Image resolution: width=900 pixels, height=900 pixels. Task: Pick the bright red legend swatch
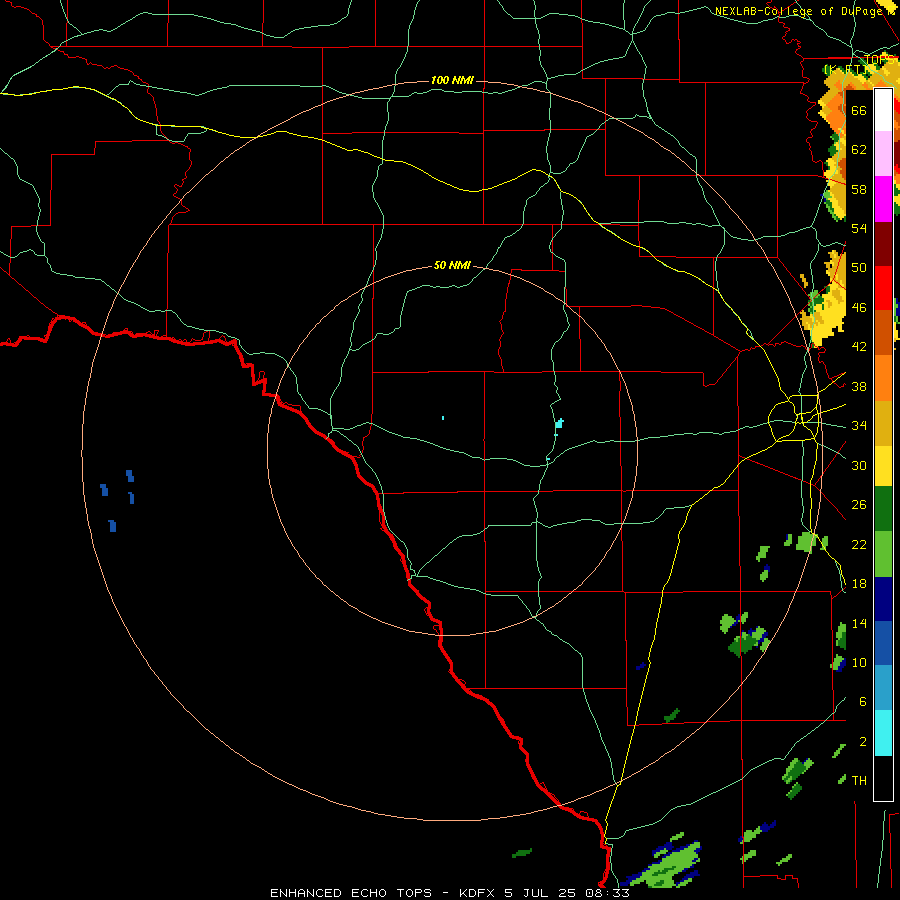point(883,288)
